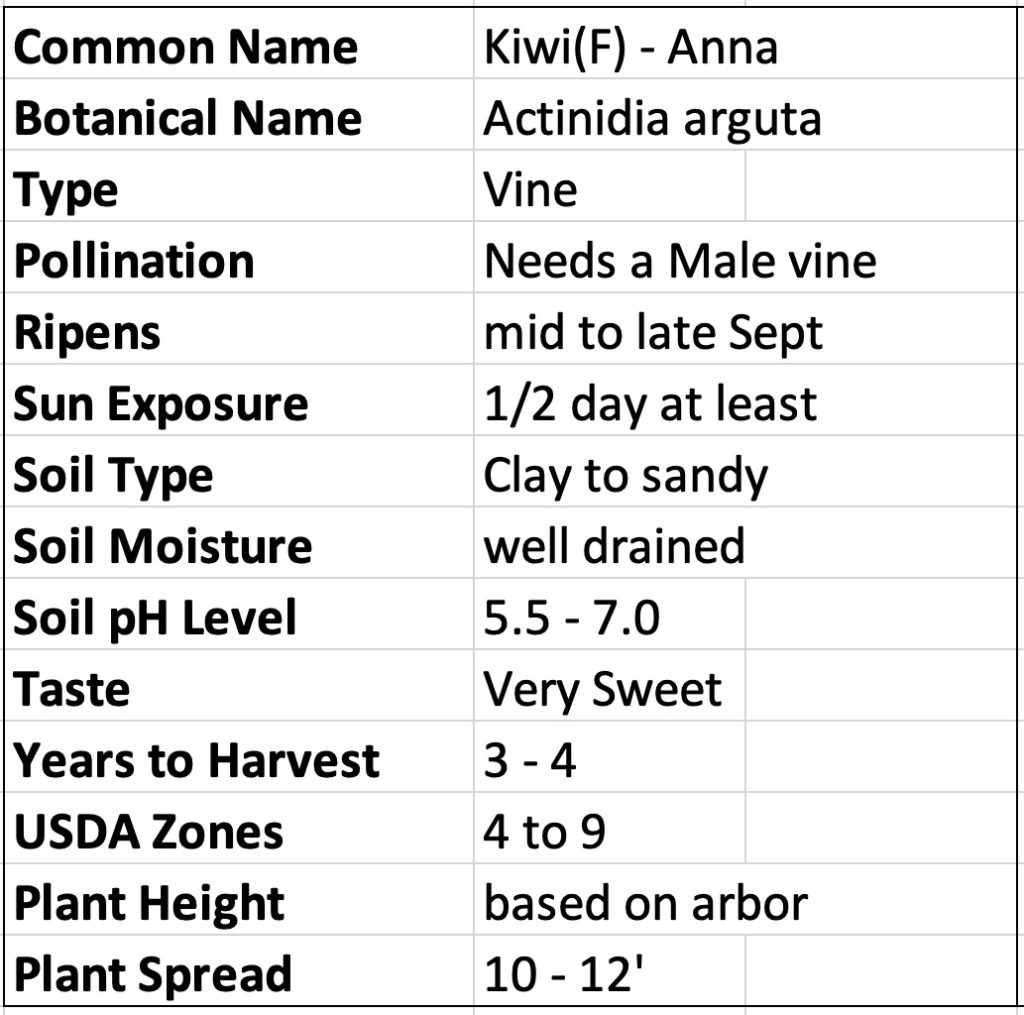The width and height of the screenshot is (1024, 1015).
Task: Click the 'Kiwi(F) - Anna' cell
Action: (x=630, y=48)
